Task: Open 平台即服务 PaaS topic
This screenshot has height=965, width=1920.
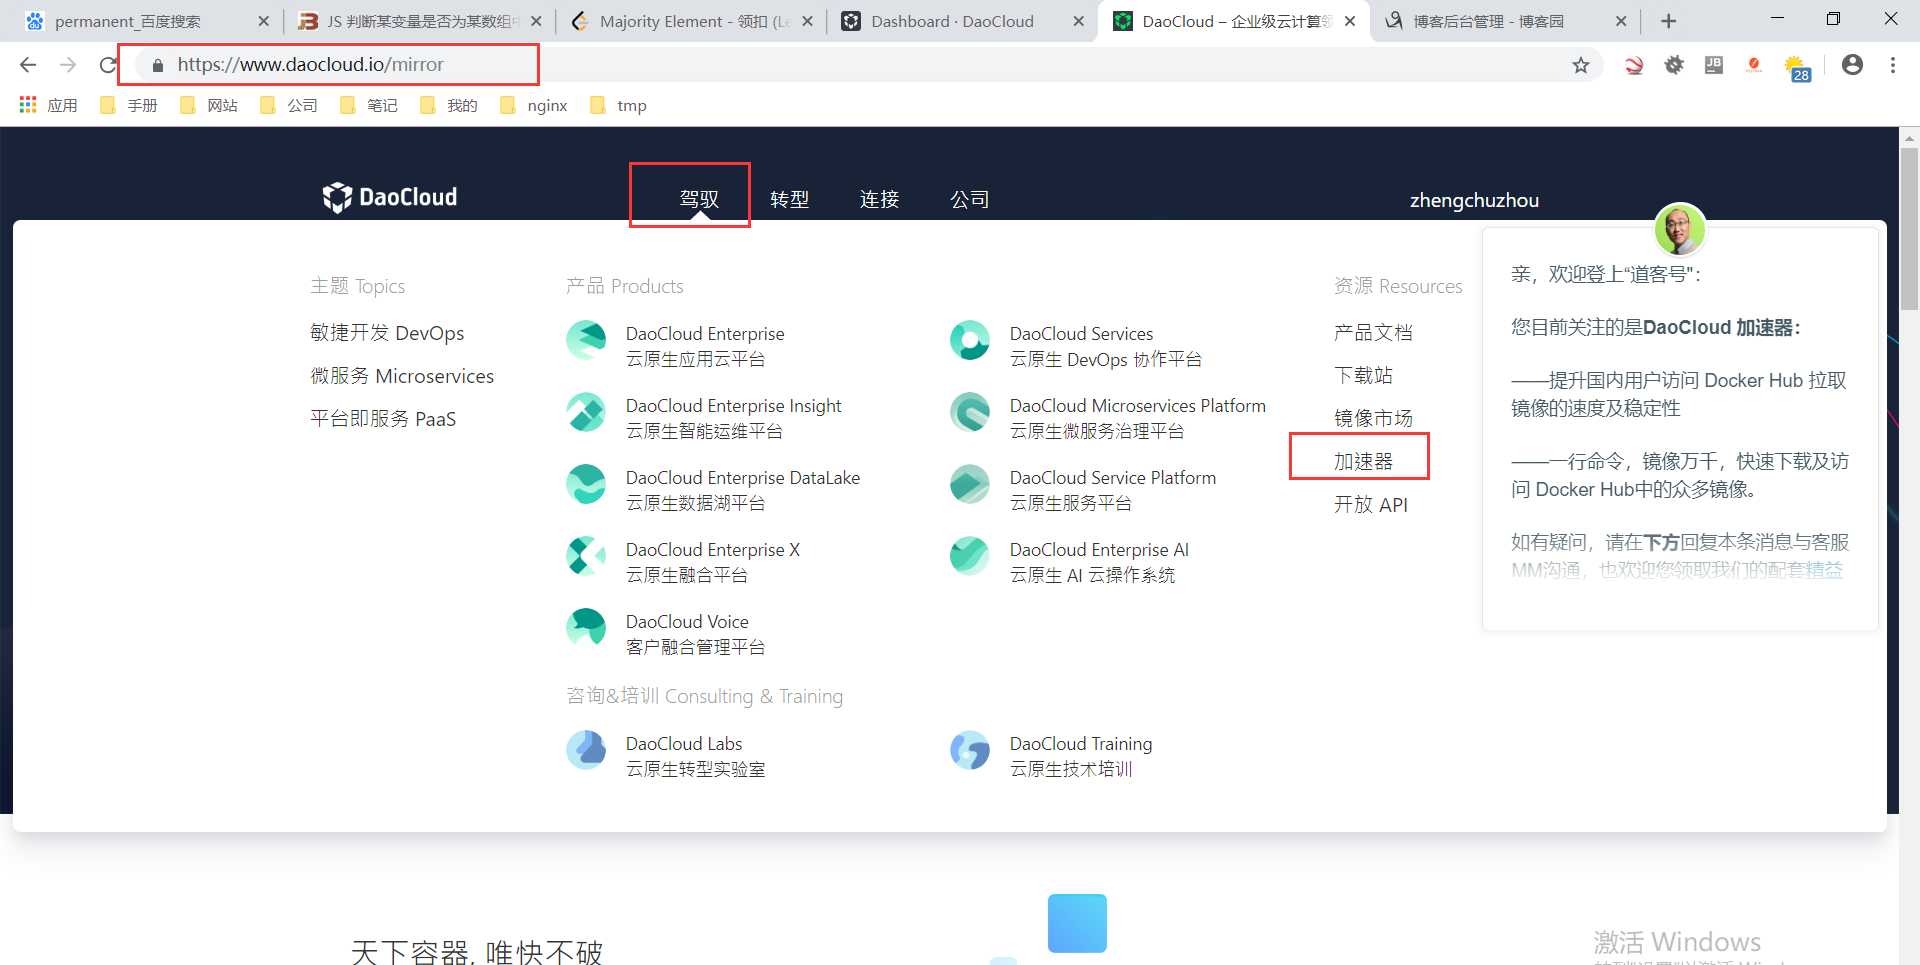Action: tap(383, 419)
